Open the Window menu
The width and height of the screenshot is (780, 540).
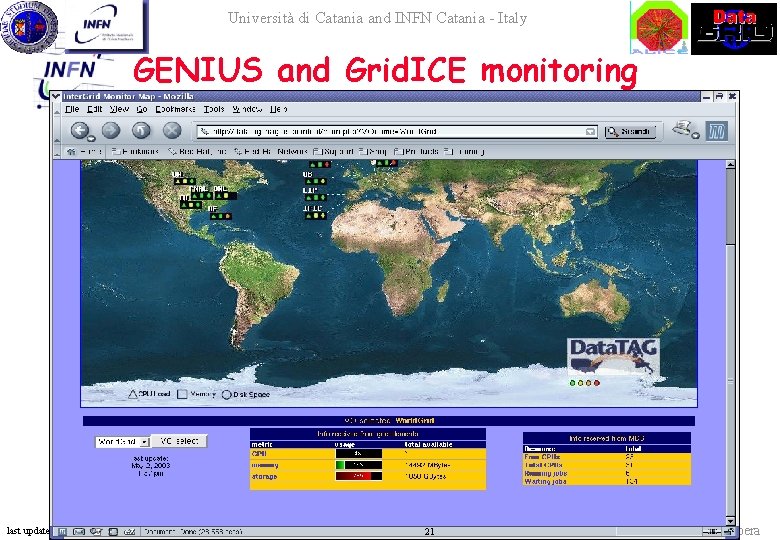[x=247, y=109]
